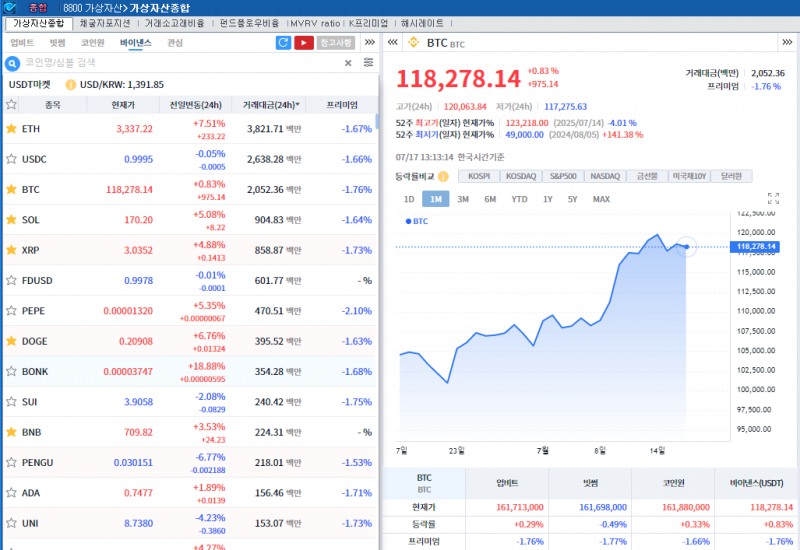The width and height of the screenshot is (800, 550).
Task: Click the blue refresh icon
Action: tap(283, 43)
